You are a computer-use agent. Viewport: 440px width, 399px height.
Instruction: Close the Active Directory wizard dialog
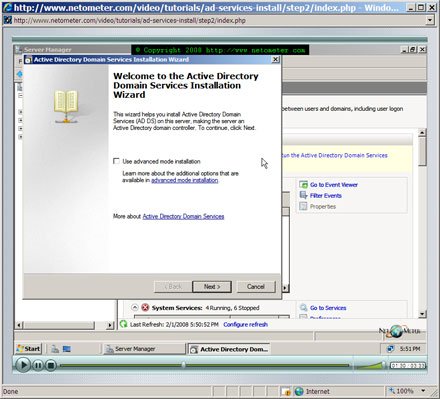pyautogui.click(x=275, y=59)
